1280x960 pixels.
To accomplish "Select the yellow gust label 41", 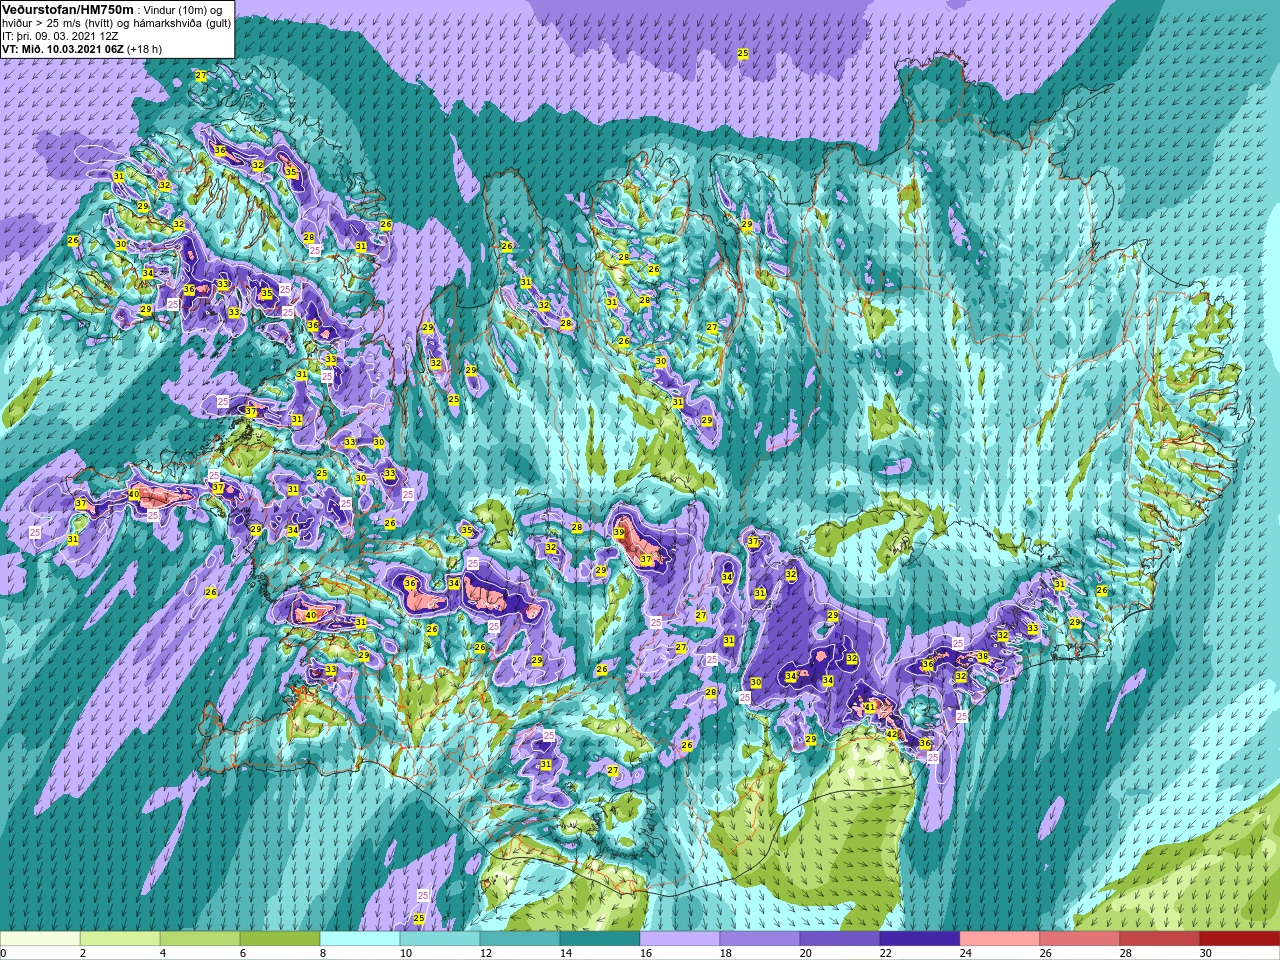I will pos(870,707).
